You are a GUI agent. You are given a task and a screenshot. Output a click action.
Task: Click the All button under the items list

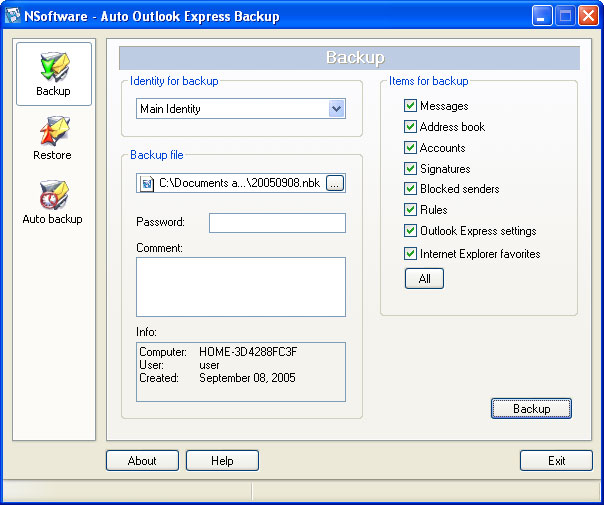tap(424, 279)
